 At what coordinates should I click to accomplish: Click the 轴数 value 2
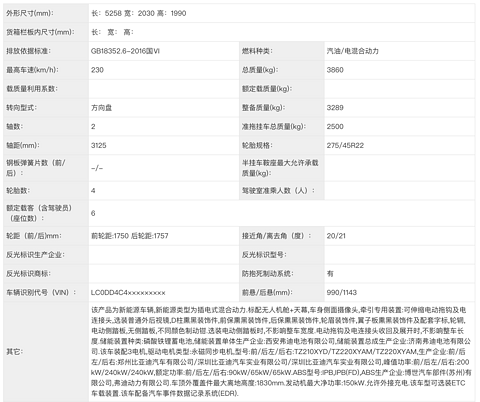click(x=93, y=127)
